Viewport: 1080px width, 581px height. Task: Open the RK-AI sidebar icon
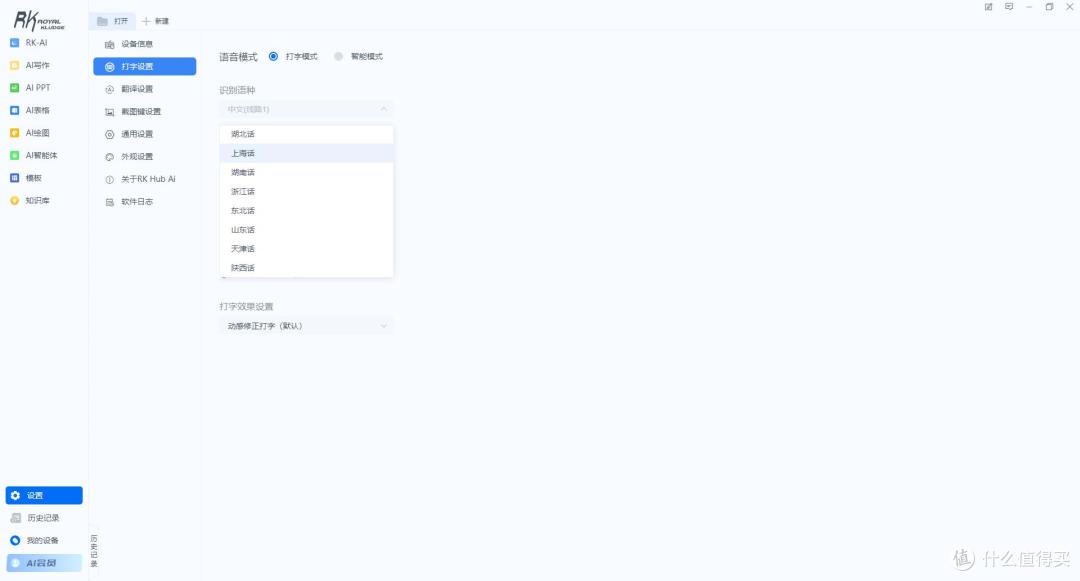[14, 43]
